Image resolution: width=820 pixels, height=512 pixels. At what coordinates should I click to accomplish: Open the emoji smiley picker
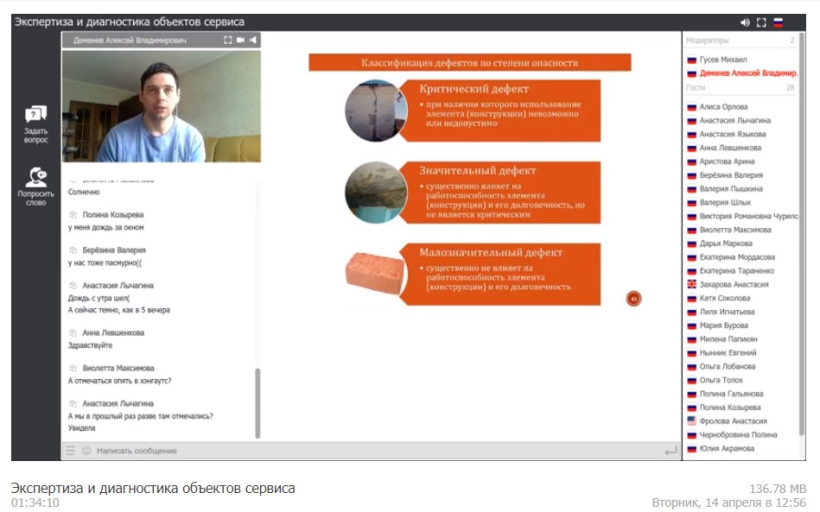point(86,450)
